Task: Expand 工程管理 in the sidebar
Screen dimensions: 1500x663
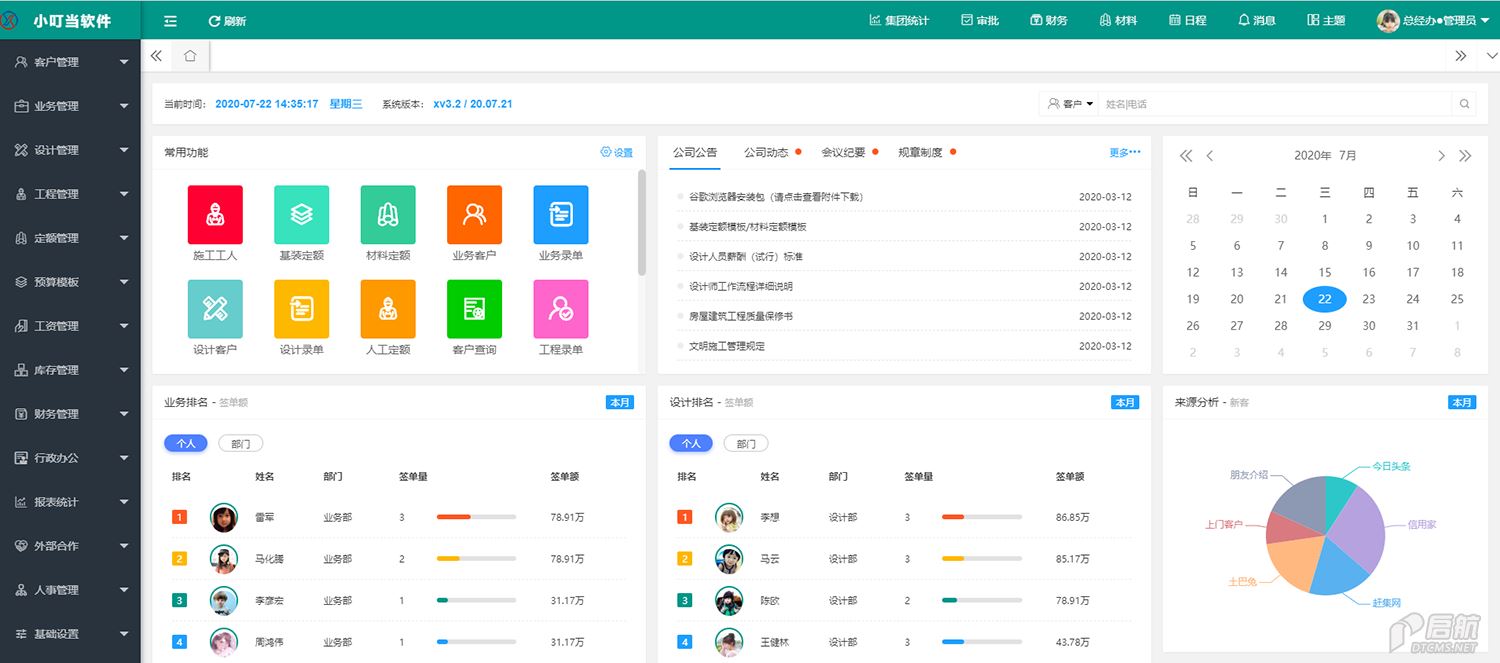Action: tap(70, 194)
